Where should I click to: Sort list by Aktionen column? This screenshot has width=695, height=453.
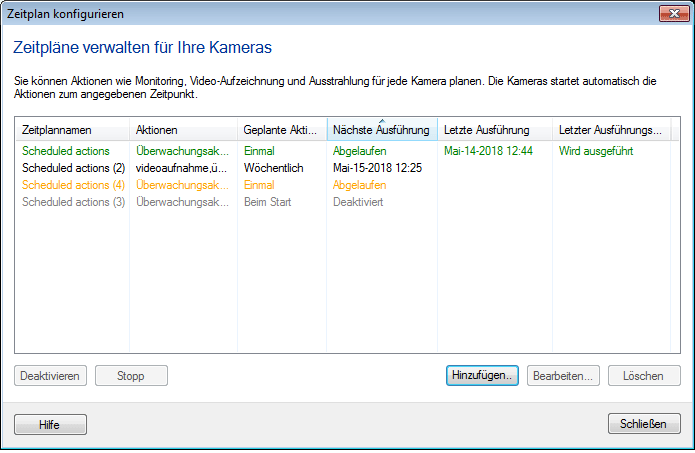tap(183, 130)
